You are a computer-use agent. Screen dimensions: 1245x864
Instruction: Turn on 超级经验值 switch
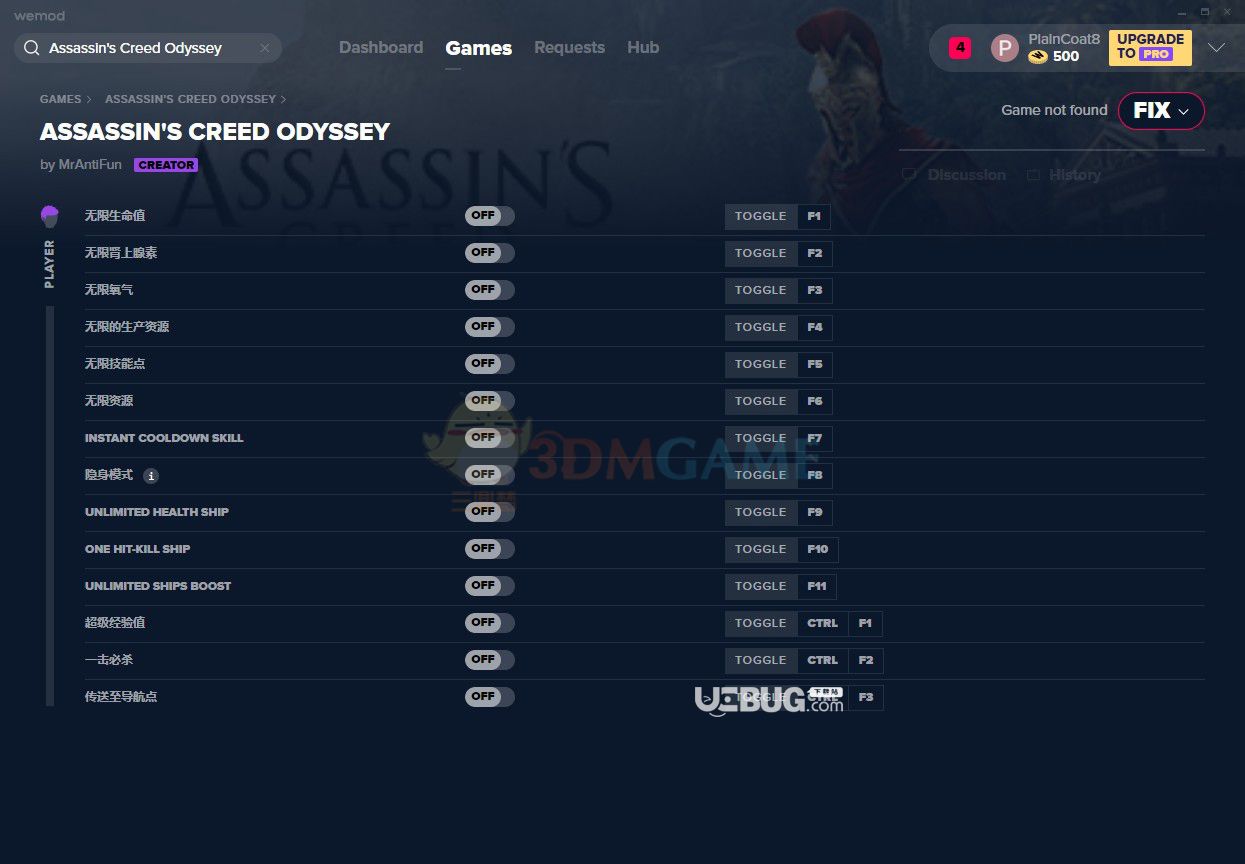coord(489,623)
